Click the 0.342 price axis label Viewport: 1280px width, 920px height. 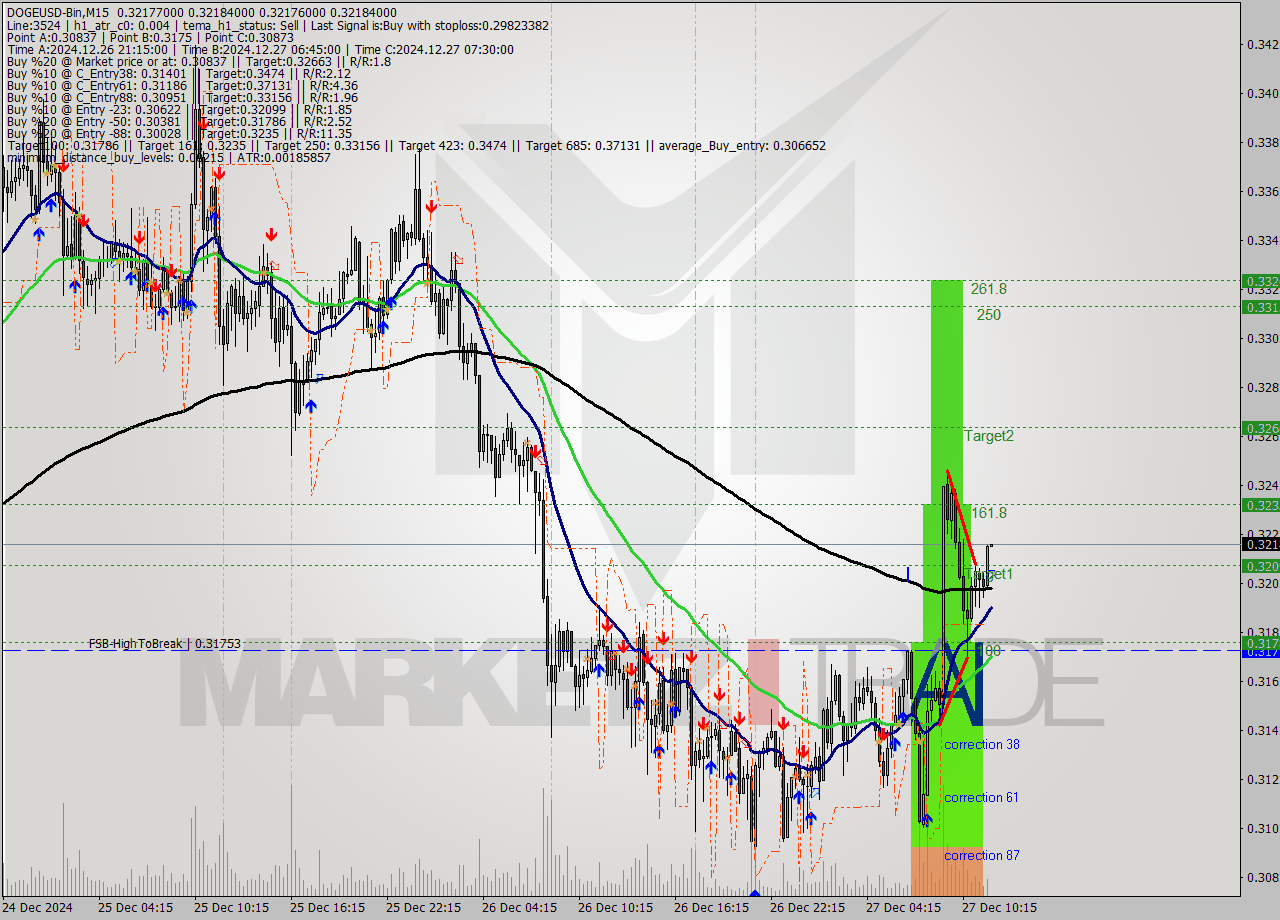pos(1263,44)
